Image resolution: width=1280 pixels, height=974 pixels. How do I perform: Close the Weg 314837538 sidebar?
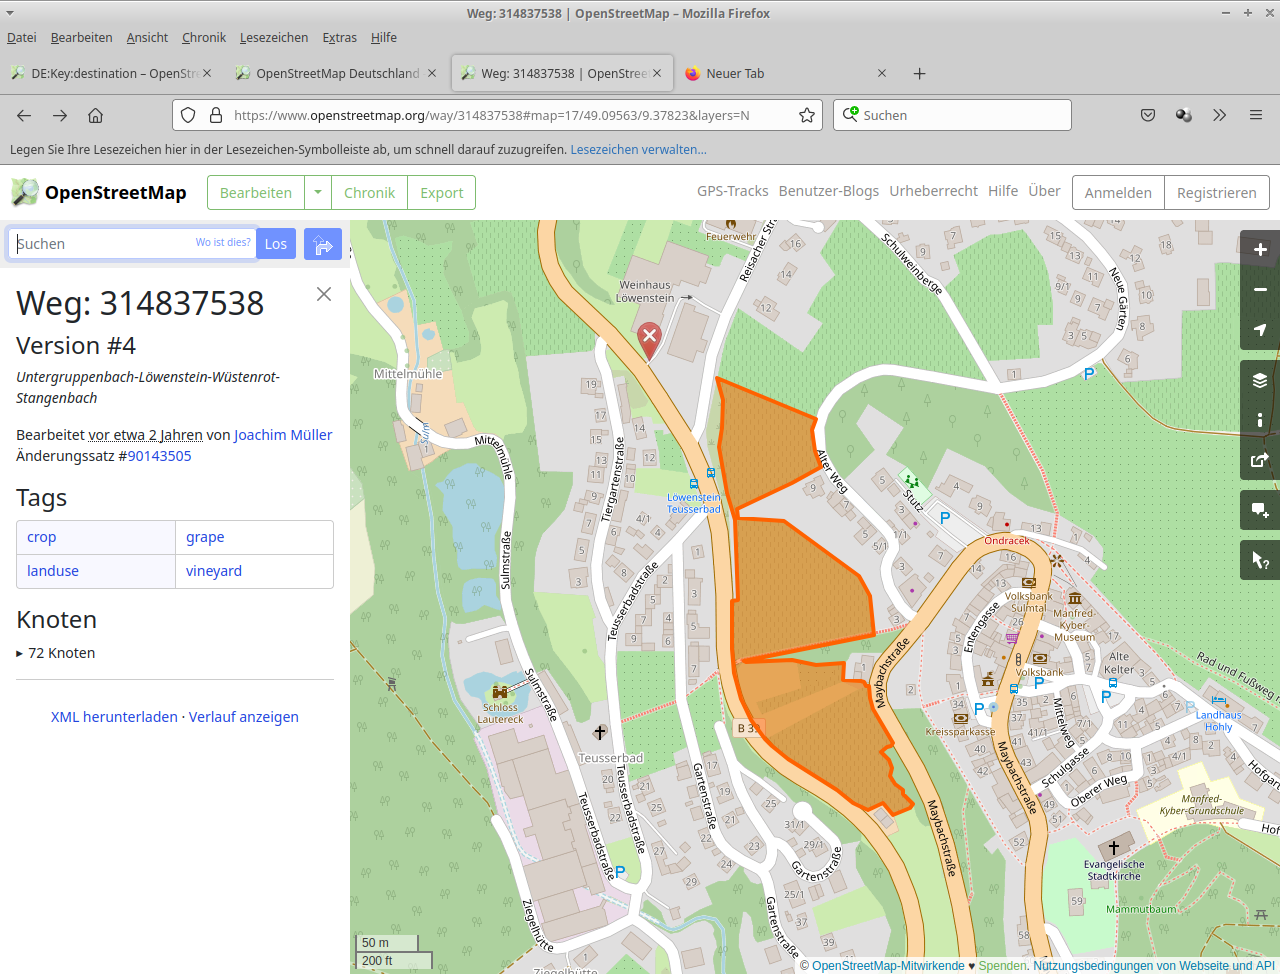coord(323,294)
